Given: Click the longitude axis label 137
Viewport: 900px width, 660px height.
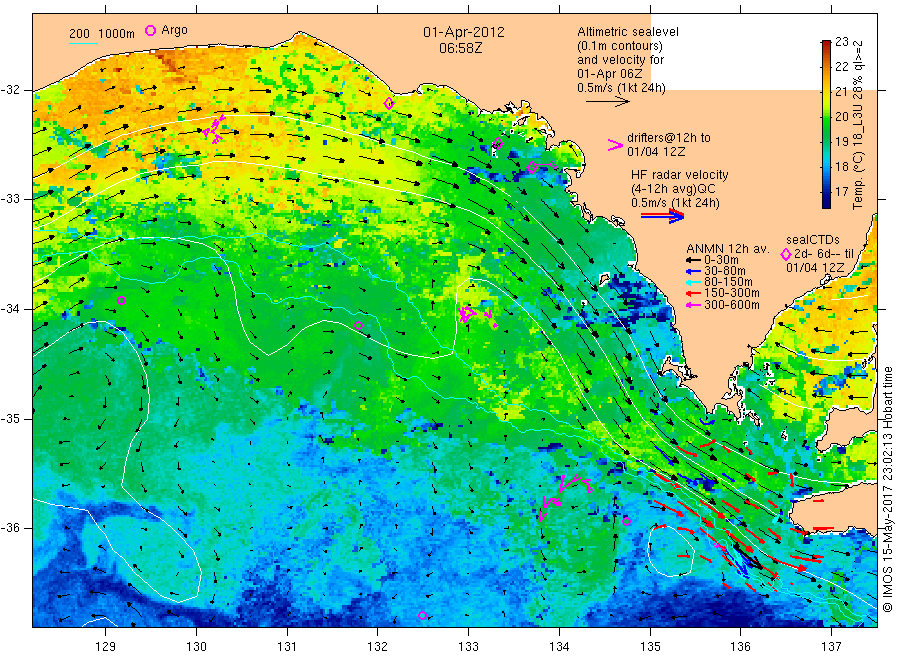Looking at the screenshot, I should (x=831, y=647).
